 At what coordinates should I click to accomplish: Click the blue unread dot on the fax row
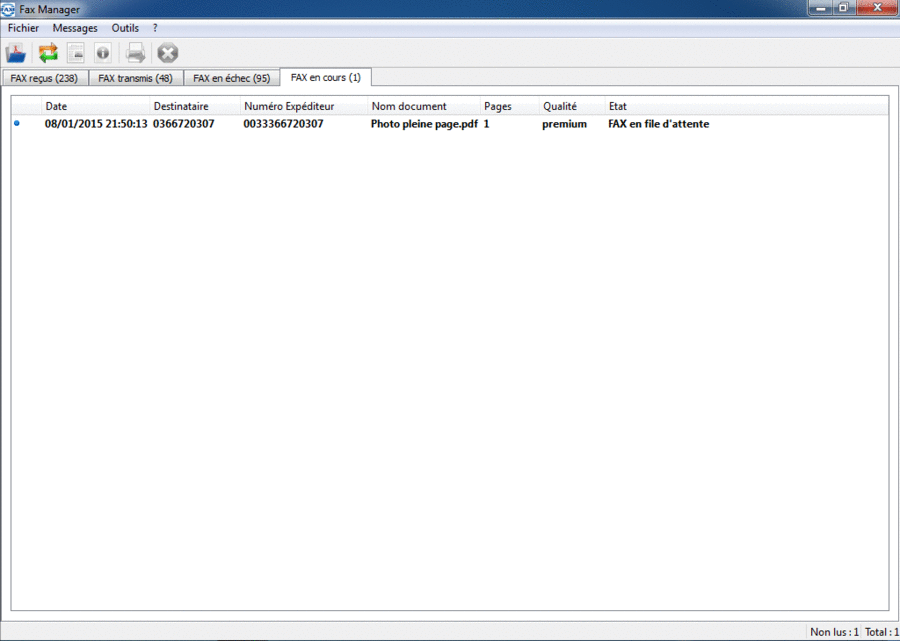click(x=17, y=123)
